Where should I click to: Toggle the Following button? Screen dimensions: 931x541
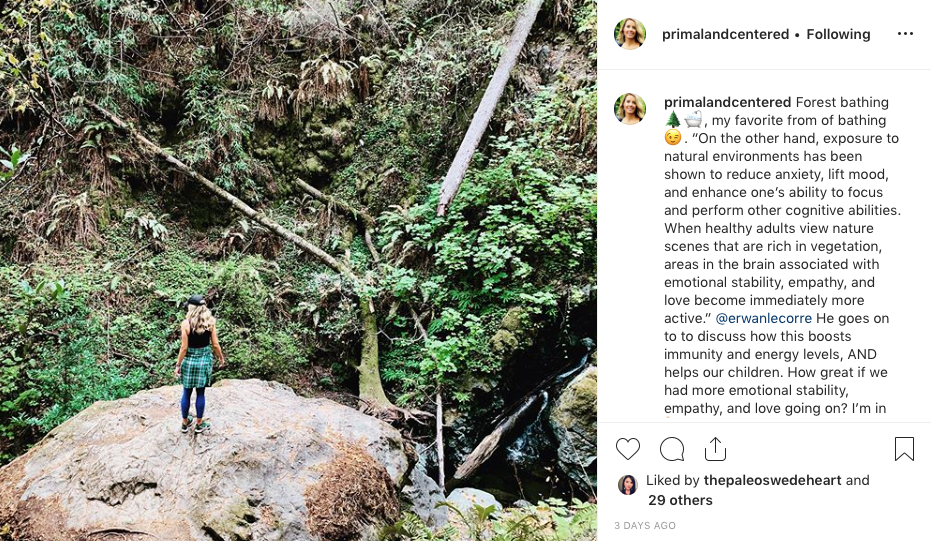tap(838, 34)
